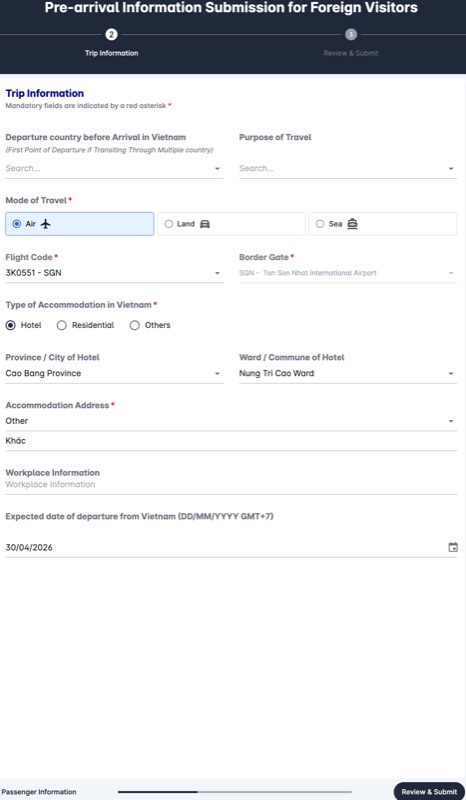
Task: Click the Khác address text field
Action: pyautogui.click(x=231, y=441)
